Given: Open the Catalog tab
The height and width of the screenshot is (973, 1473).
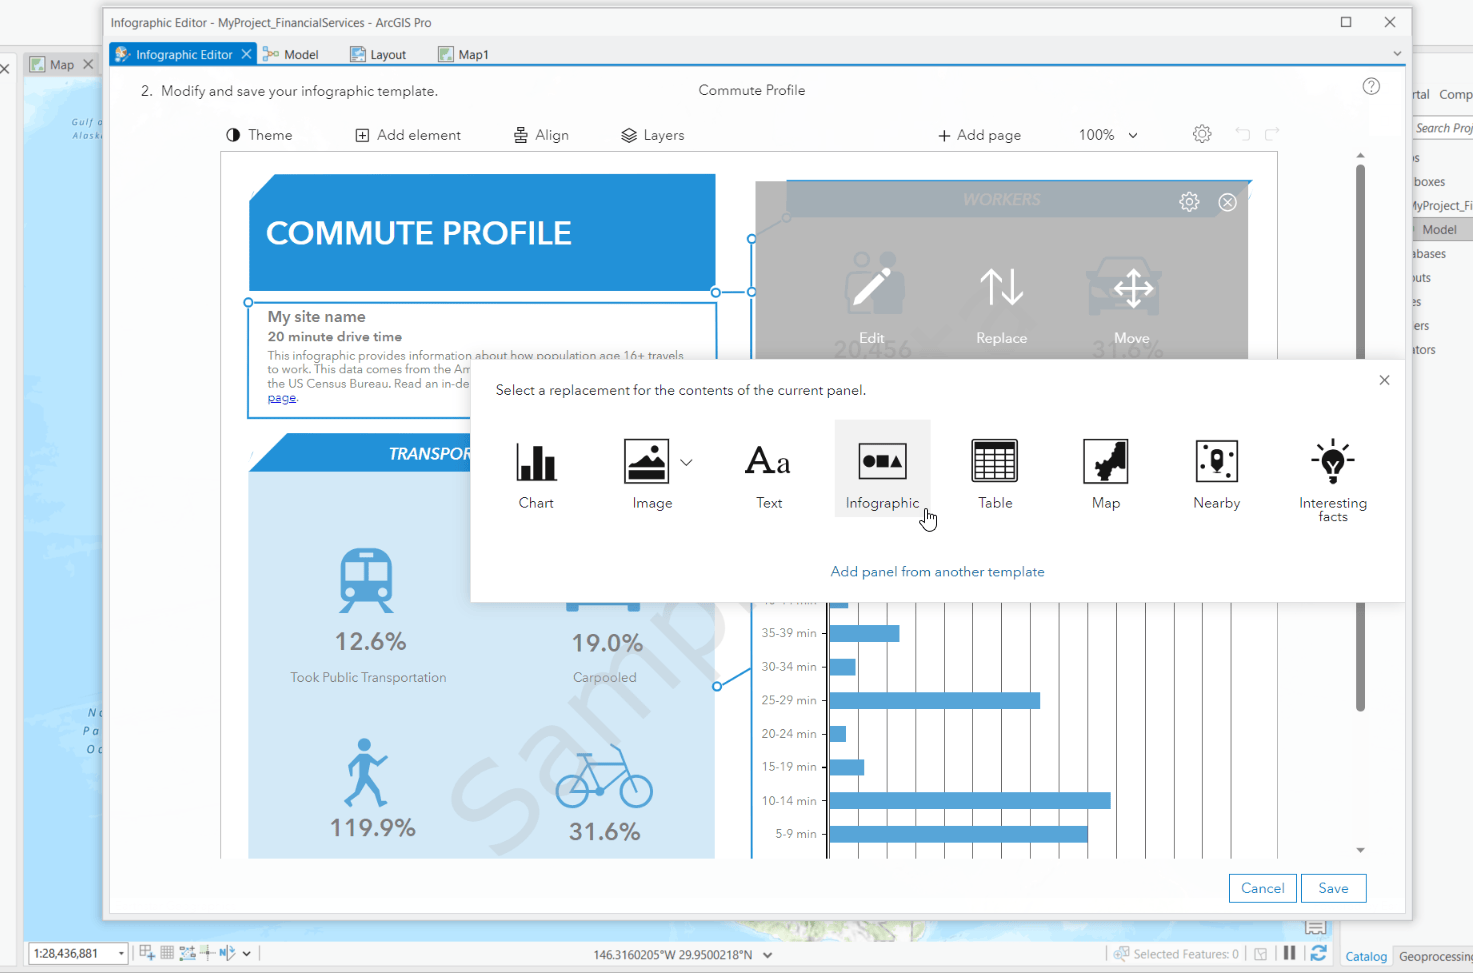Looking at the screenshot, I should pyautogui.click(x=1365, y=956).
